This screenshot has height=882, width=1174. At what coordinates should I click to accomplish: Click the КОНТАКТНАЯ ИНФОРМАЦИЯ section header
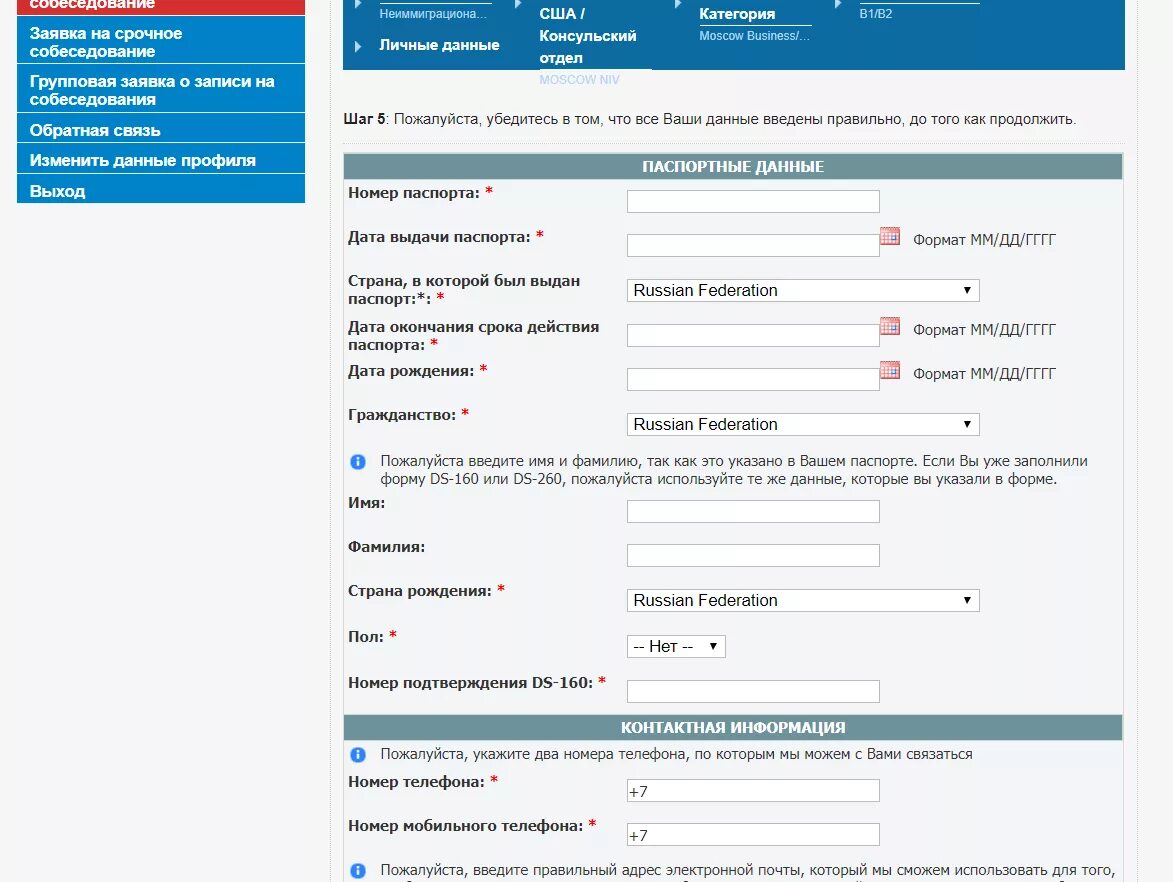pyautogui.click(x=733, y=727)
